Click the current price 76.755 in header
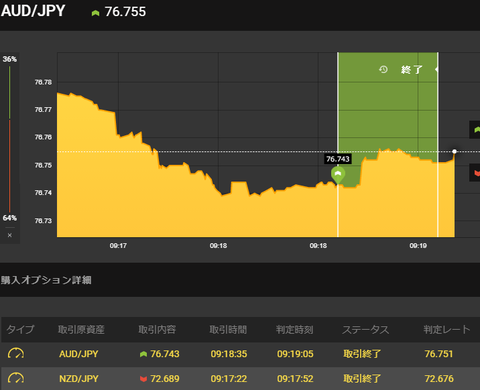The height and width of the screenshot is (390, 480). coord(125,12)
